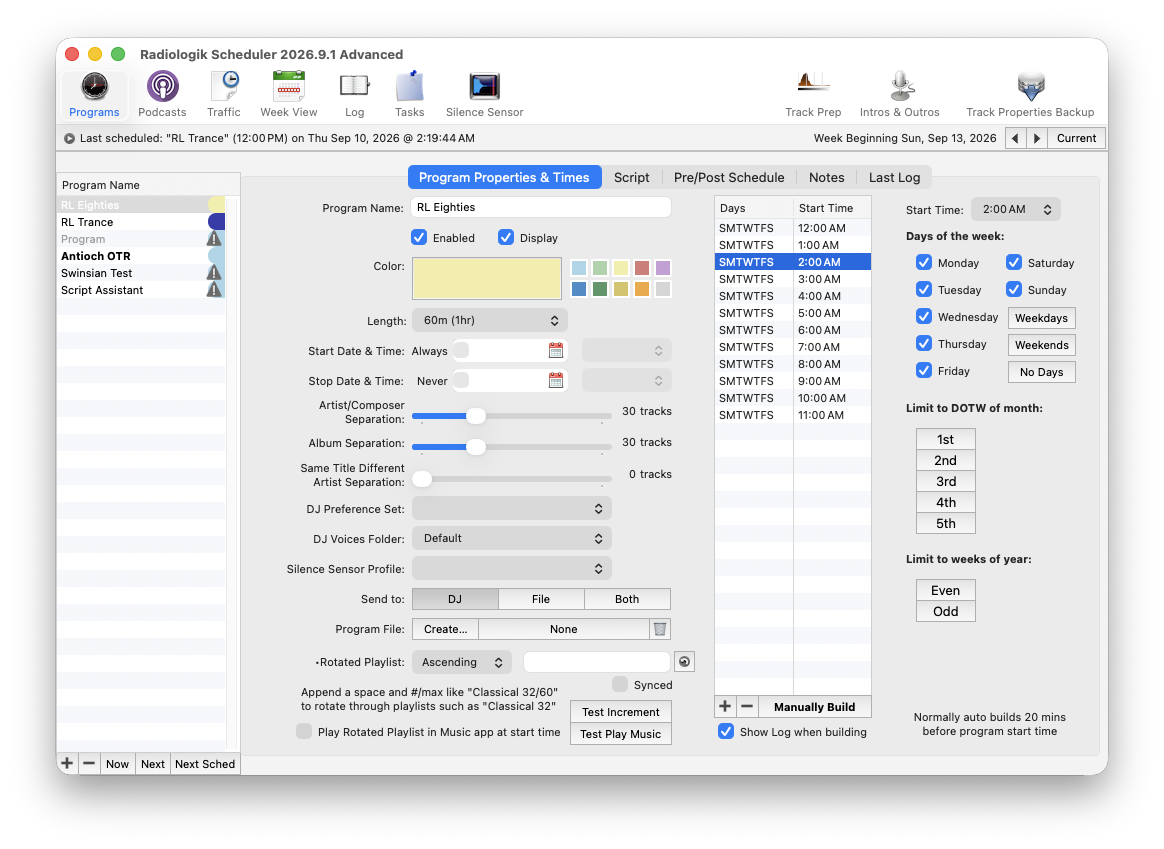Switch to the Last Log tab
The width and height of the screenshot is (1164, 849).
pos(894,177)
